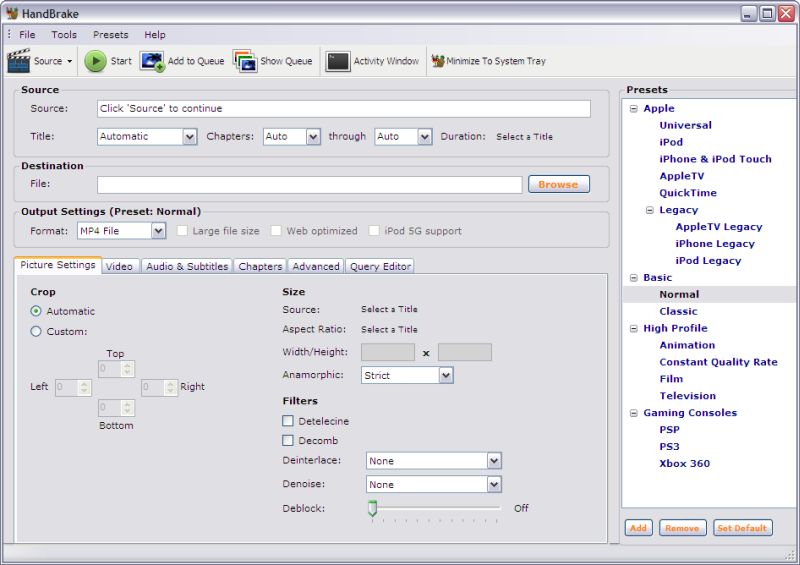Screen dimensions: 800x565
Task: Click the Set Default button
Action: pos(742,528)
